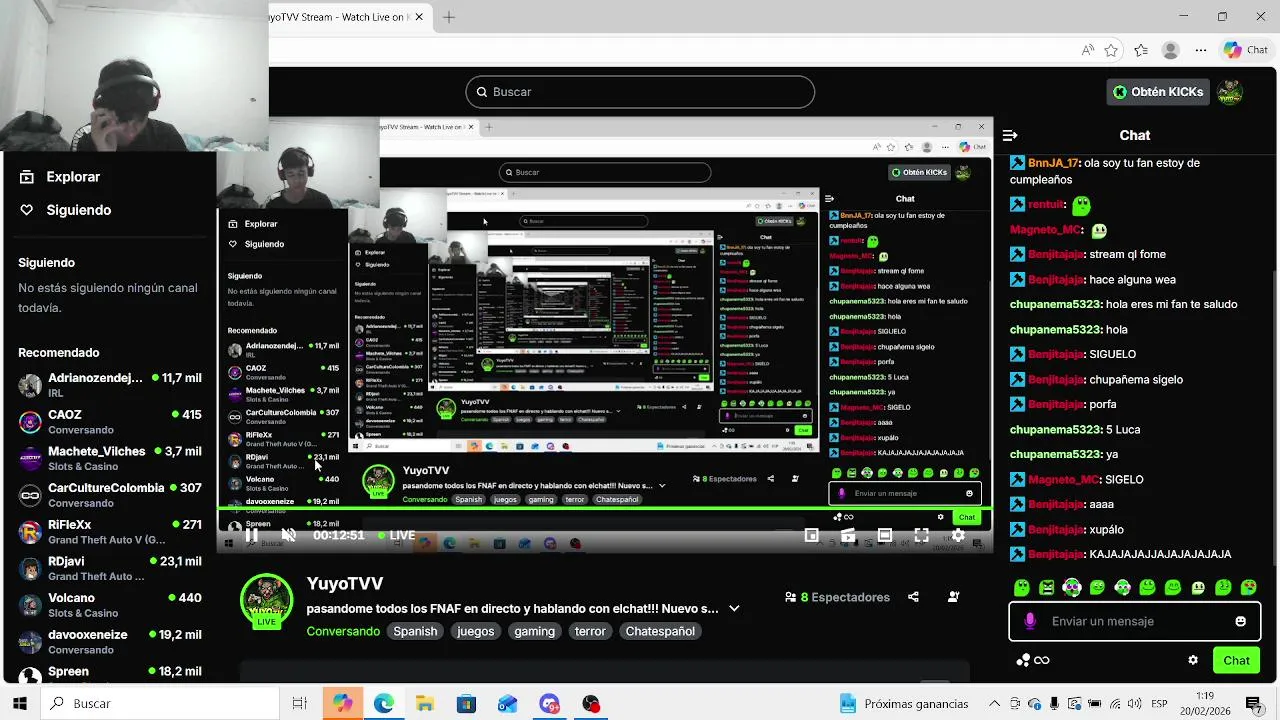This screenshot has height=720, width=1280.
Task: Click the channel points infinity icon
Action: coord(1033,660)
